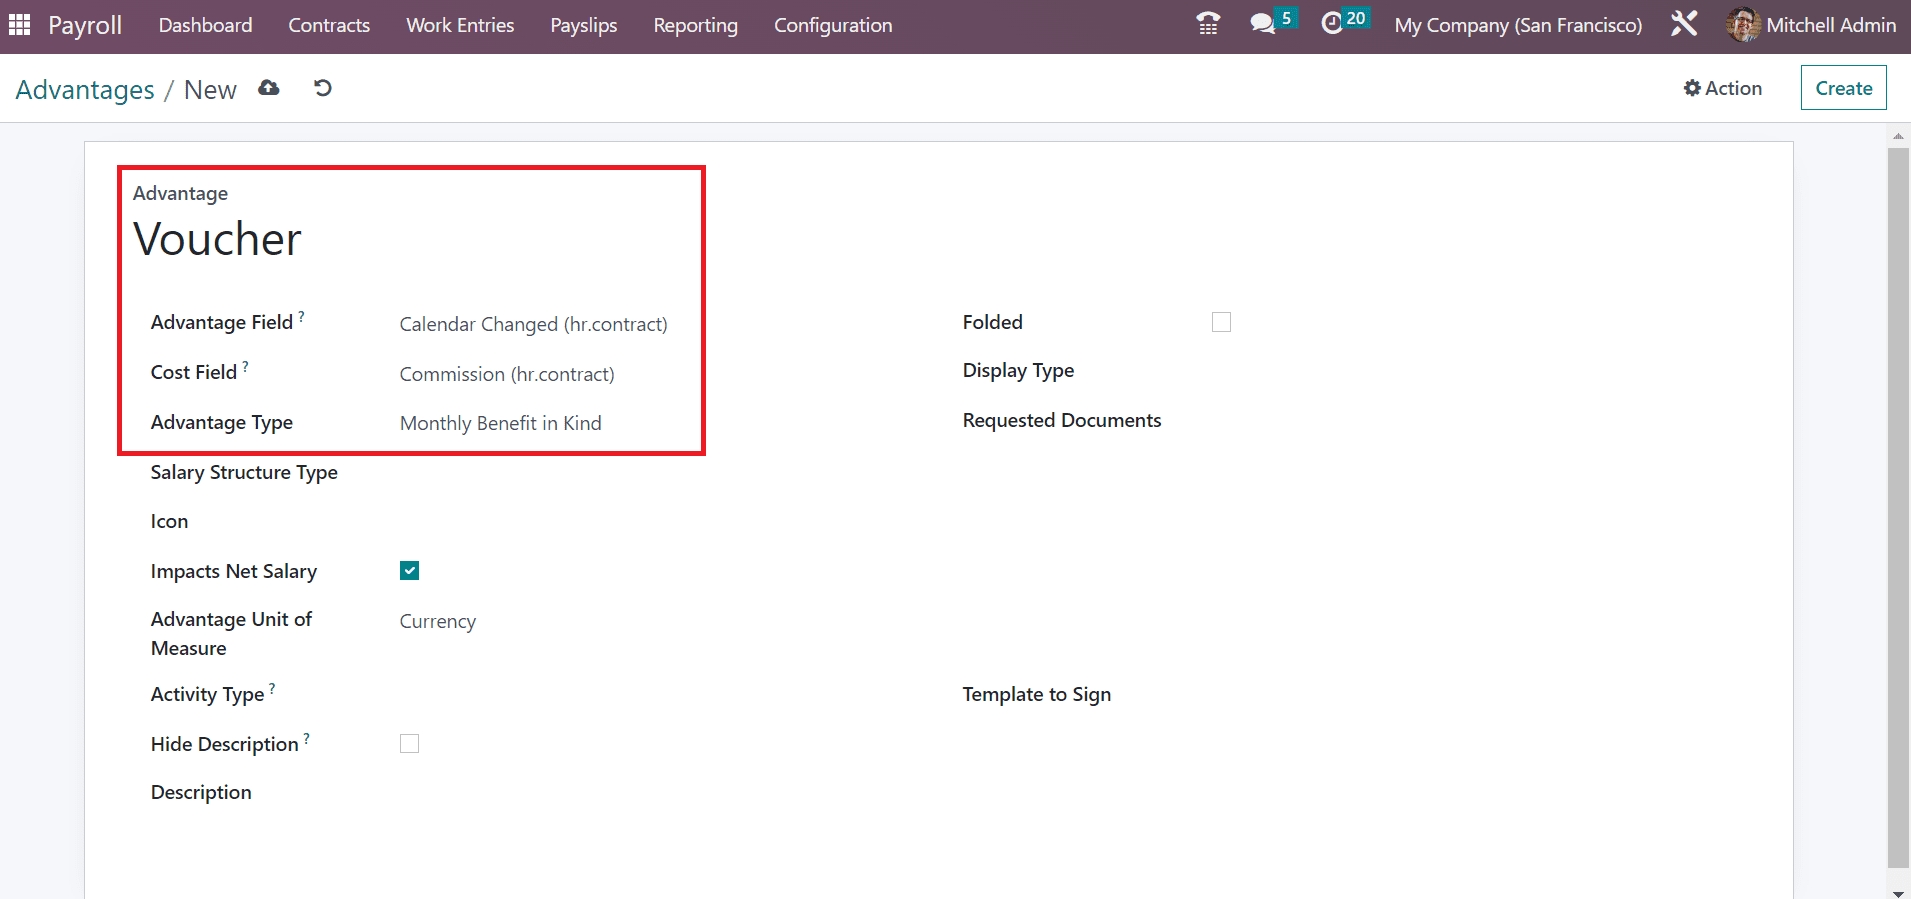Tick the Folded checkbox
Image resolution: width=1911 pixels, height=899 pixels.
[x=1221, y=322]
